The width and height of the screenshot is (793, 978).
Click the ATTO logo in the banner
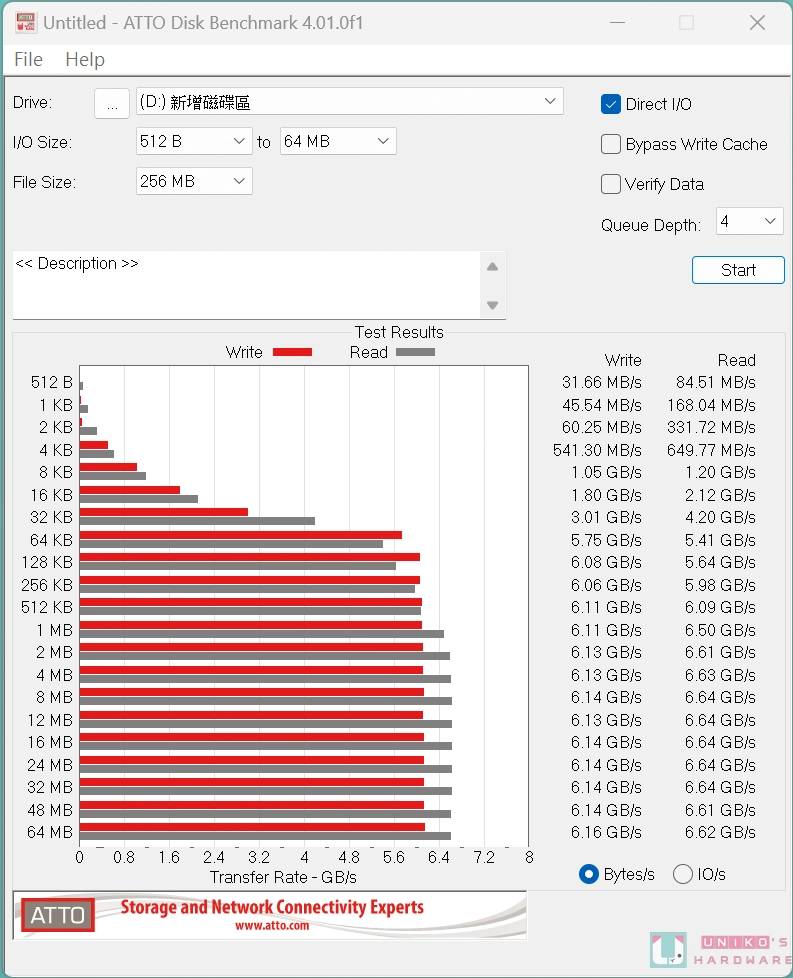[57, 915]
